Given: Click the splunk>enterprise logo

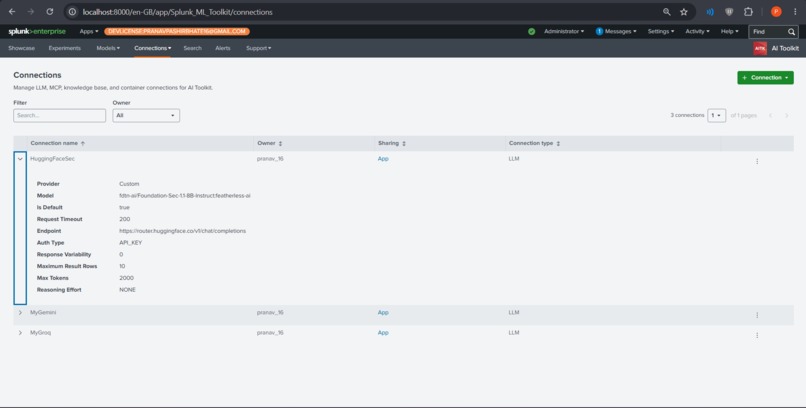Looking at the screenshot, I should [37, 31].
